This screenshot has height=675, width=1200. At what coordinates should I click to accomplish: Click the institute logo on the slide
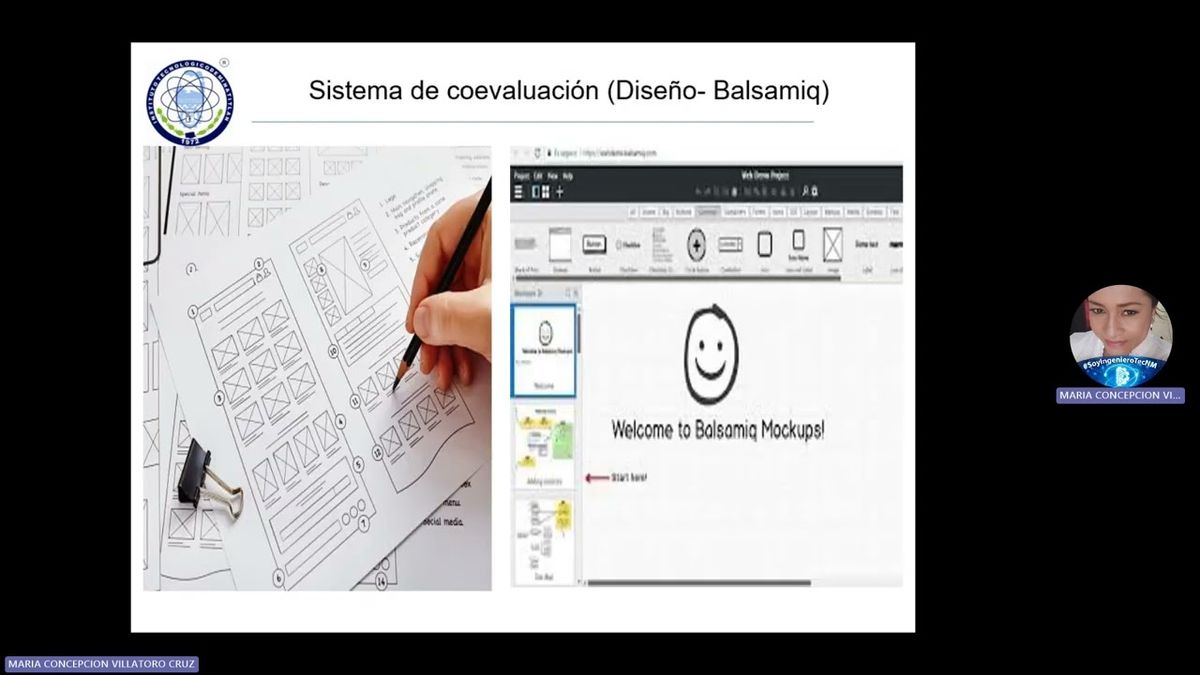190,100
